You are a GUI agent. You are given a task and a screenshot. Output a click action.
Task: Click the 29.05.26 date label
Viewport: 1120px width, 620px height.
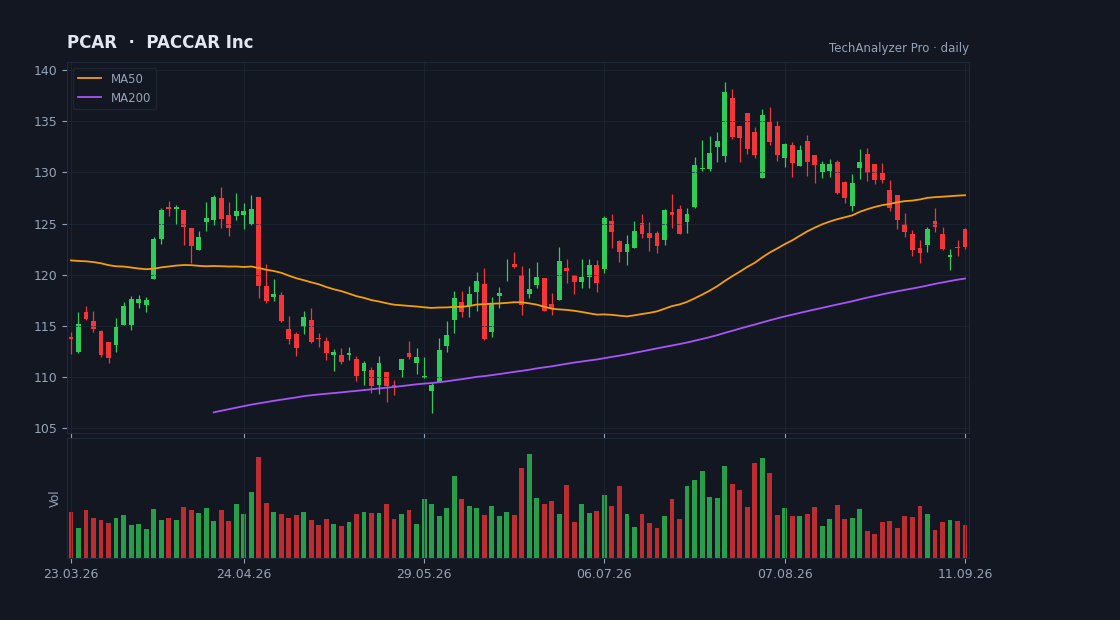tap(424, 574)
